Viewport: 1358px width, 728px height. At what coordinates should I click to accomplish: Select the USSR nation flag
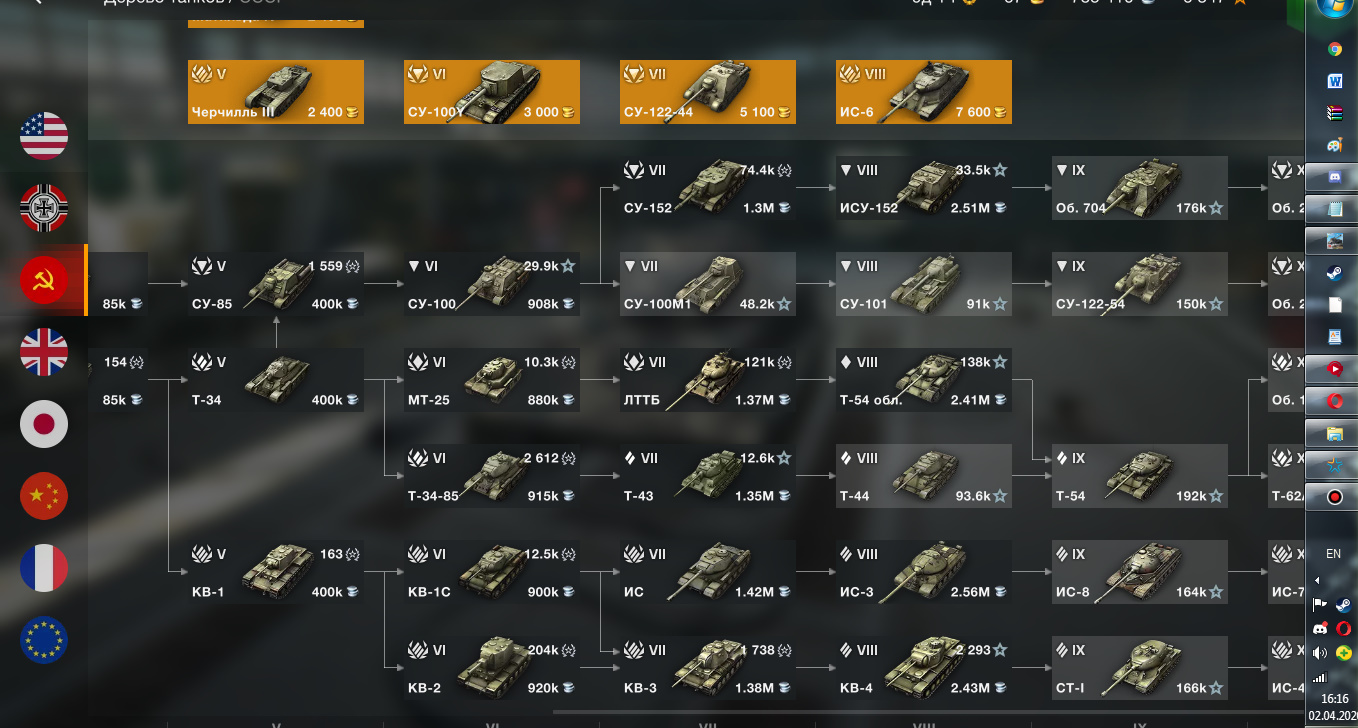pos(44,280)
